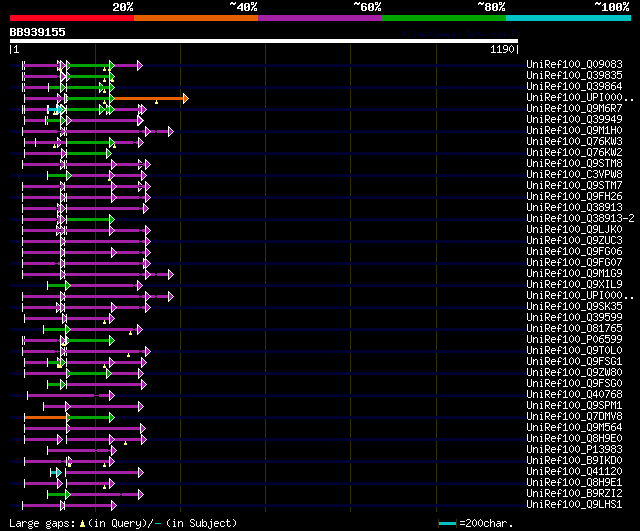Click the UniRef100_Q8H9E1 label
Image resolution: width=640 pixels, height=531 pixels.
pos(574,483)
